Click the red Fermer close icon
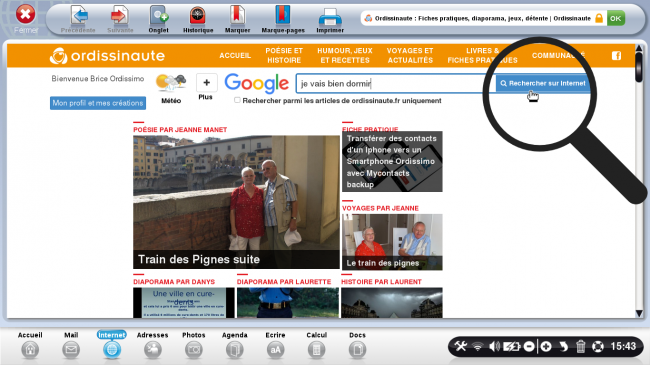 (25, 15)
